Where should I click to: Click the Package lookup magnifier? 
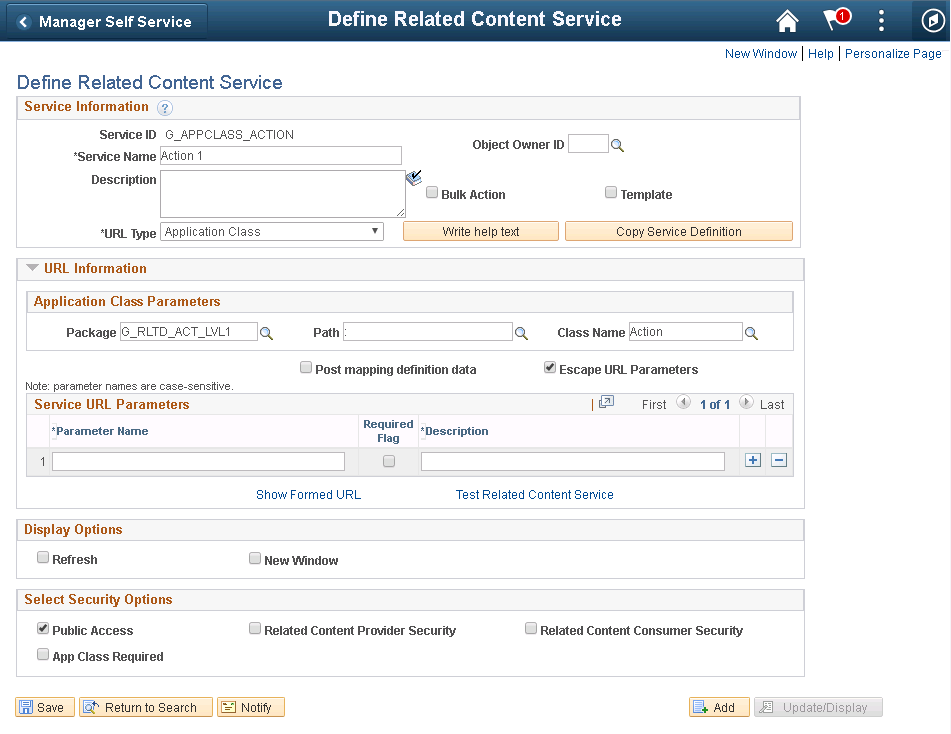(266, 333)
